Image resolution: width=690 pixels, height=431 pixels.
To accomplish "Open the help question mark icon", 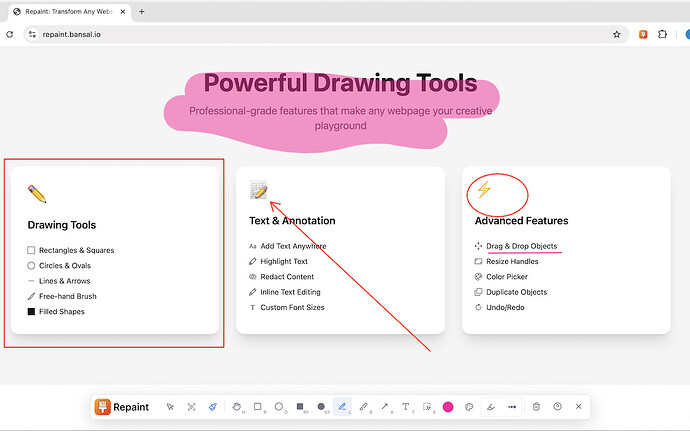I will (x=558, y=407).
